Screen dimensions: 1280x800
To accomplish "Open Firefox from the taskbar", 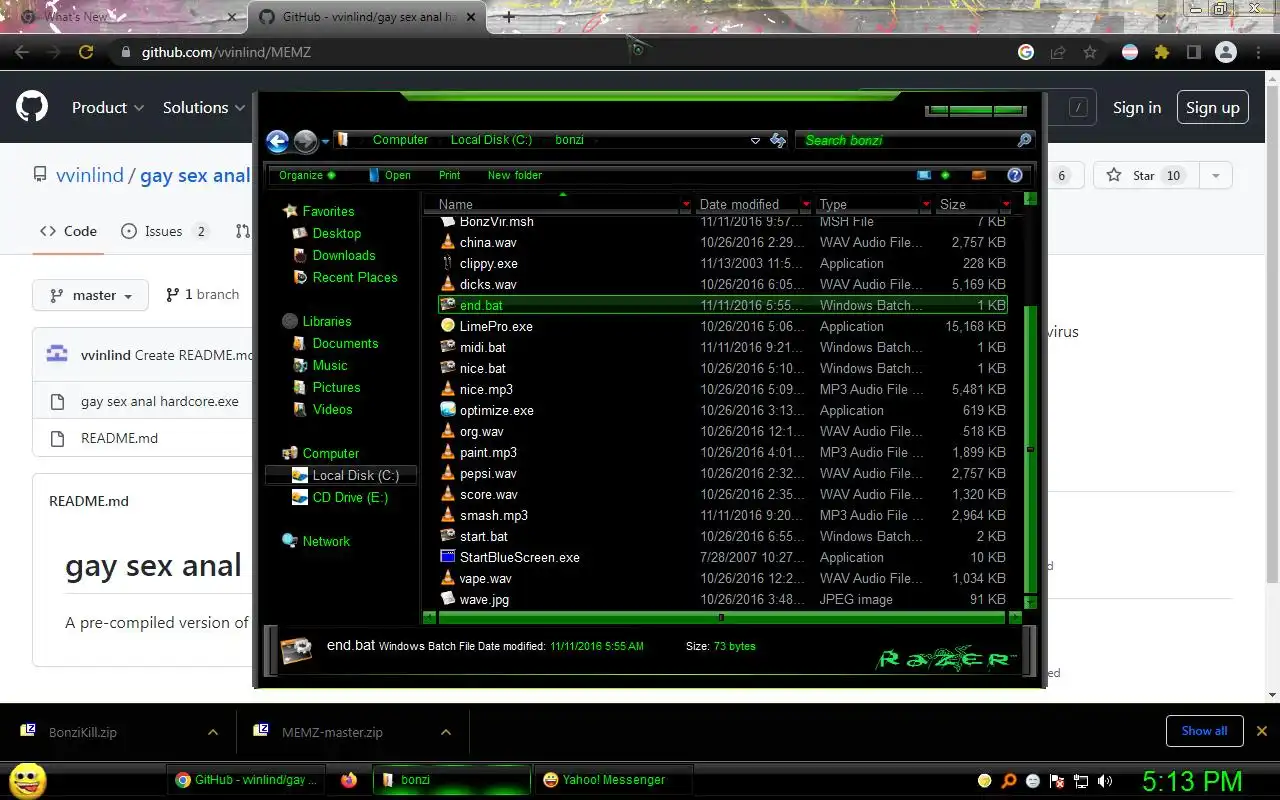I will [349, 780].
